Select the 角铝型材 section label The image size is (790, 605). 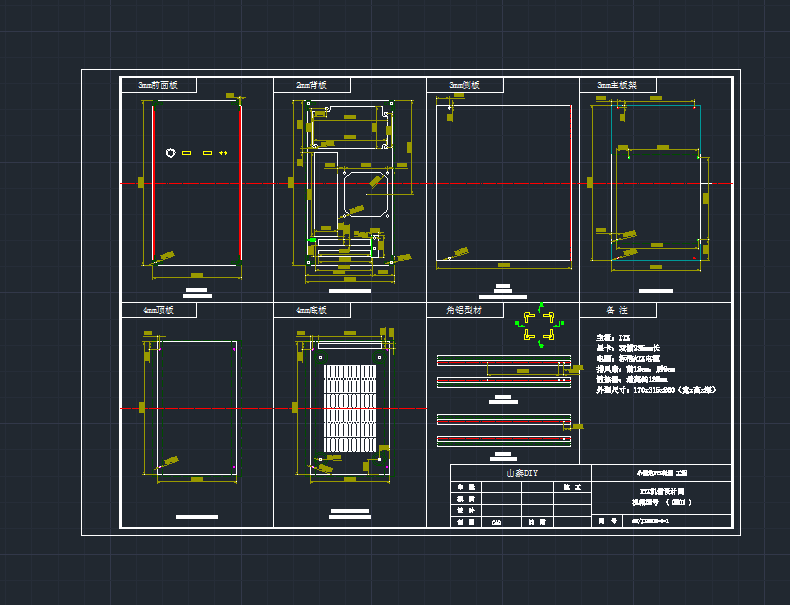coord(464,311)
